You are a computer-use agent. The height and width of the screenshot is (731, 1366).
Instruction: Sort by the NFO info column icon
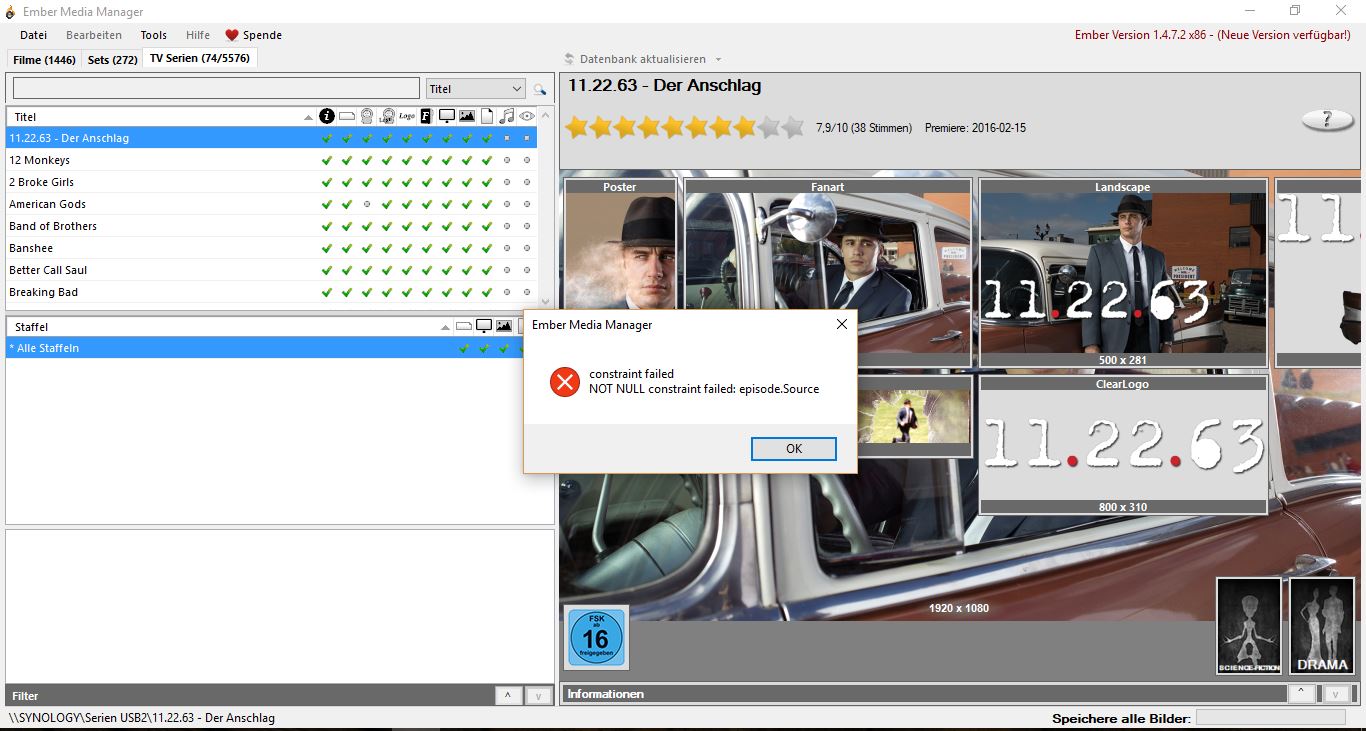pos(327,117)
